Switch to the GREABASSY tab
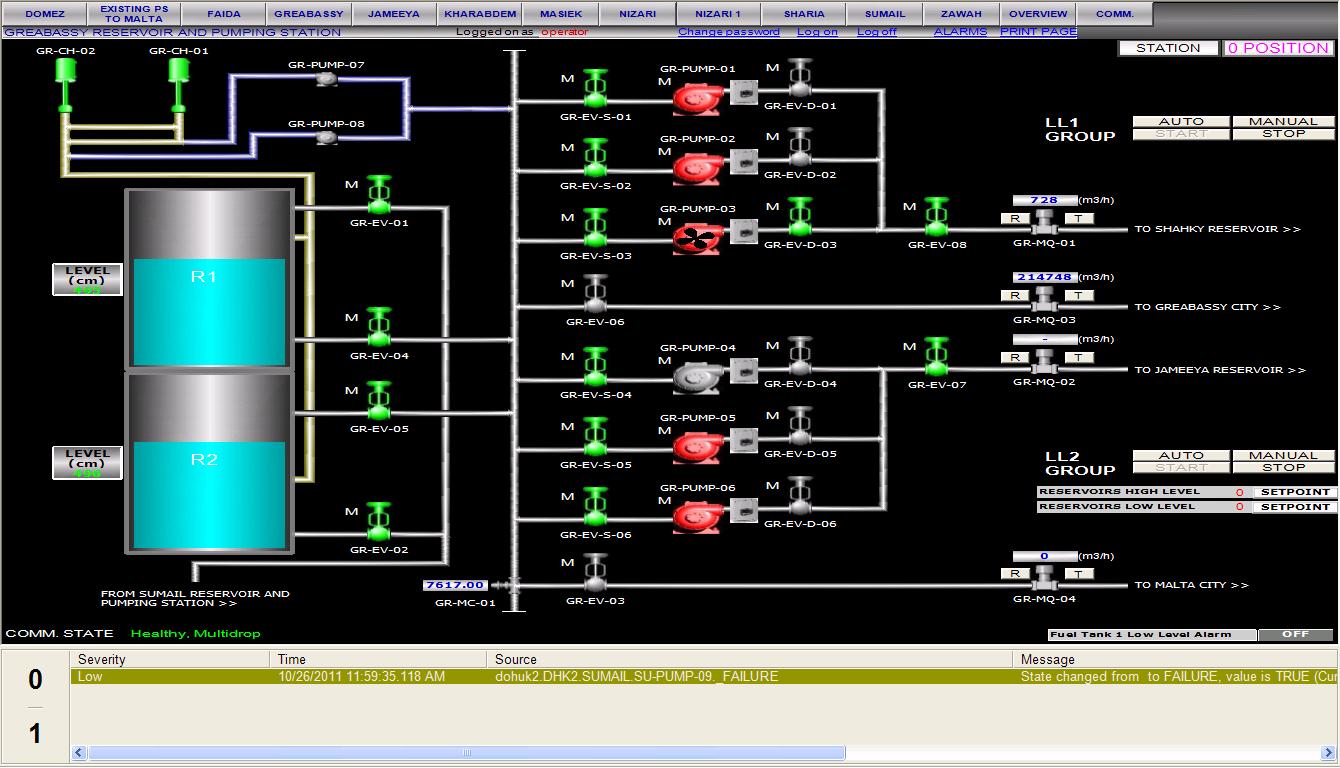 click(x=309, y=14)
